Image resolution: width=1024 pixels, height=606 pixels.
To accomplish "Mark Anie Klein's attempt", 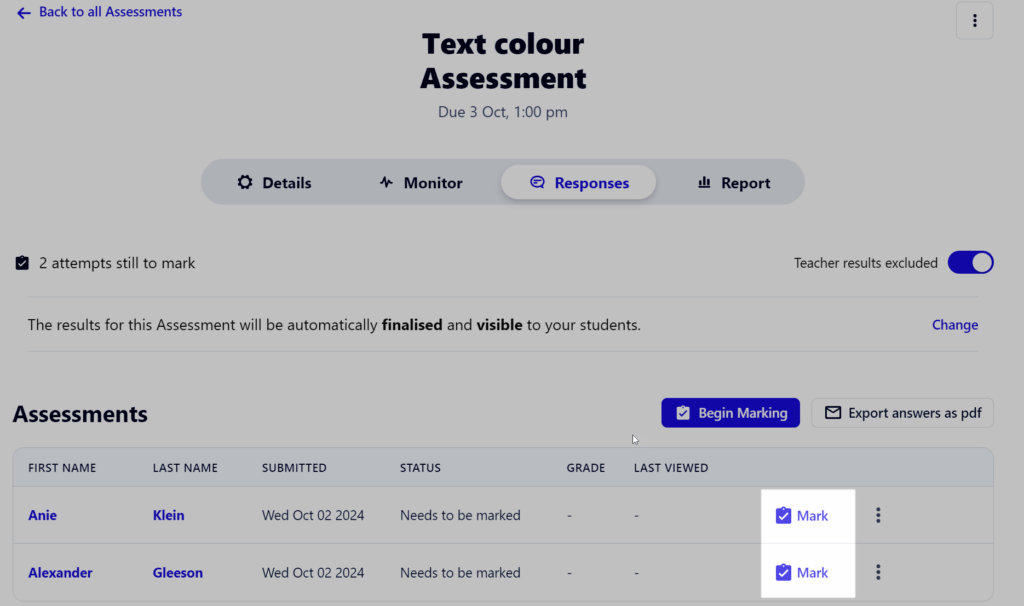I will 801,516.
